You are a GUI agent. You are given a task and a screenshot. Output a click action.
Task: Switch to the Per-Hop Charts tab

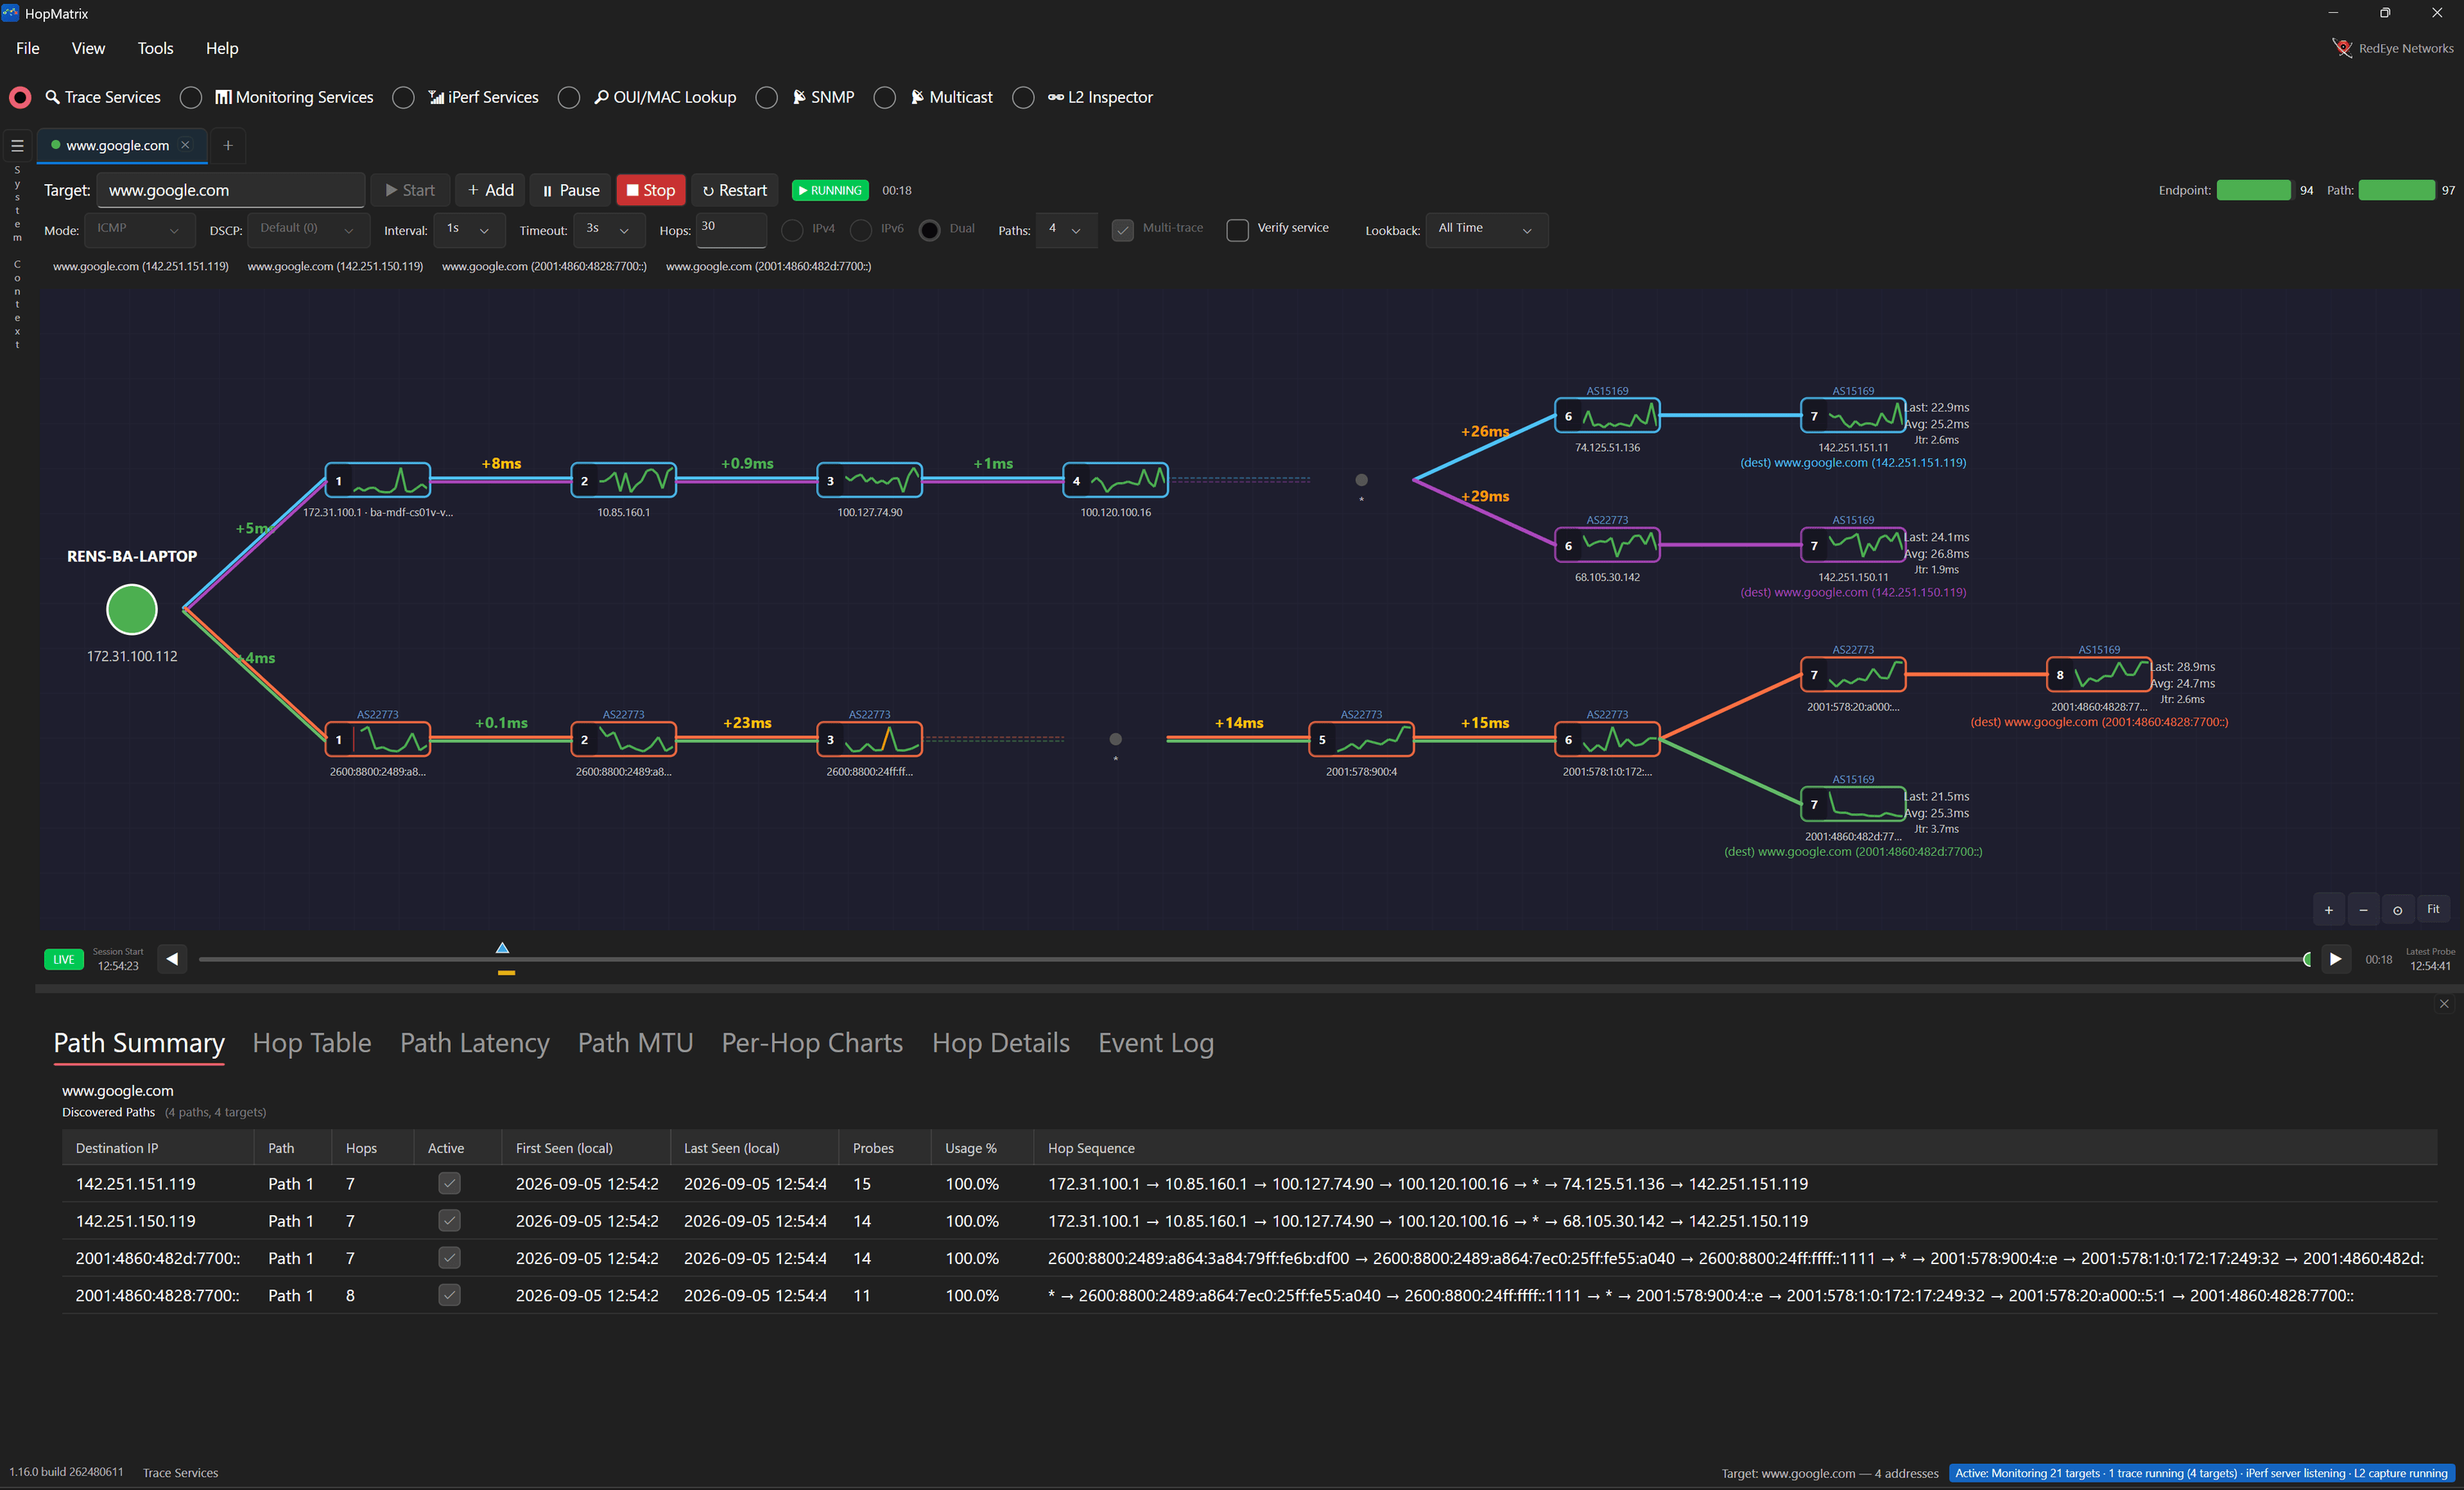[812, 1043]
